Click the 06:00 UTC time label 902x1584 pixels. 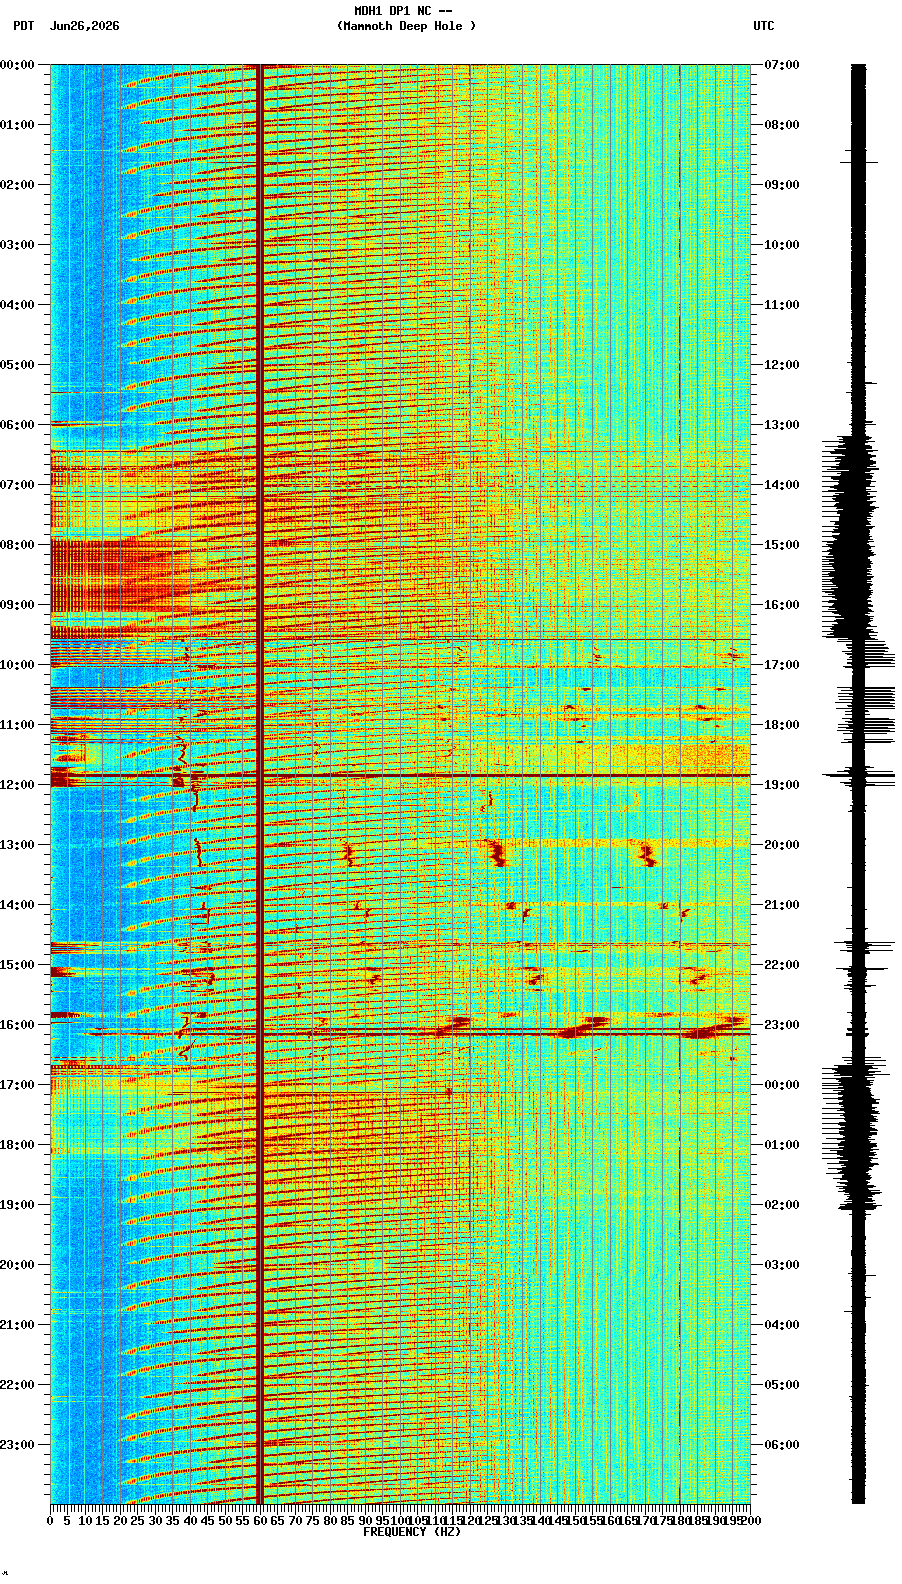tap(782, 1445)
